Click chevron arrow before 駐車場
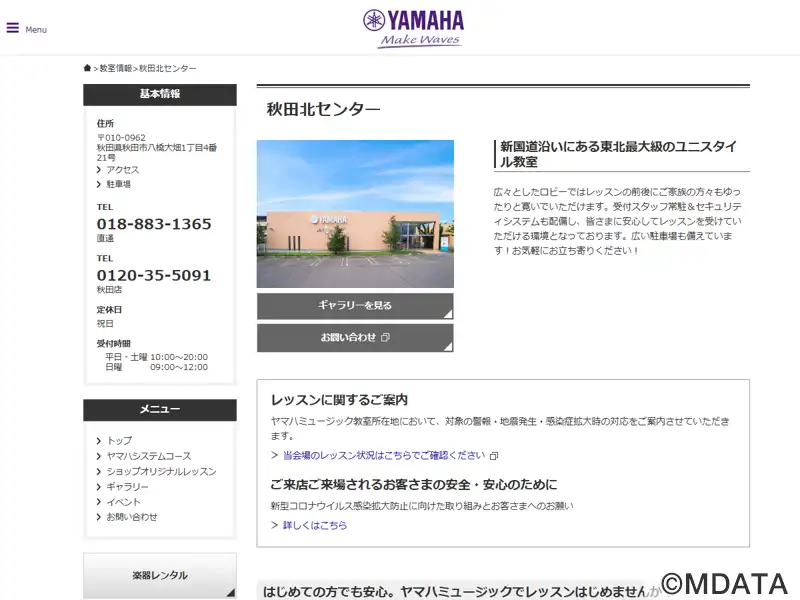This screenshot has width=800, height=600. click(x=99, y=184)
